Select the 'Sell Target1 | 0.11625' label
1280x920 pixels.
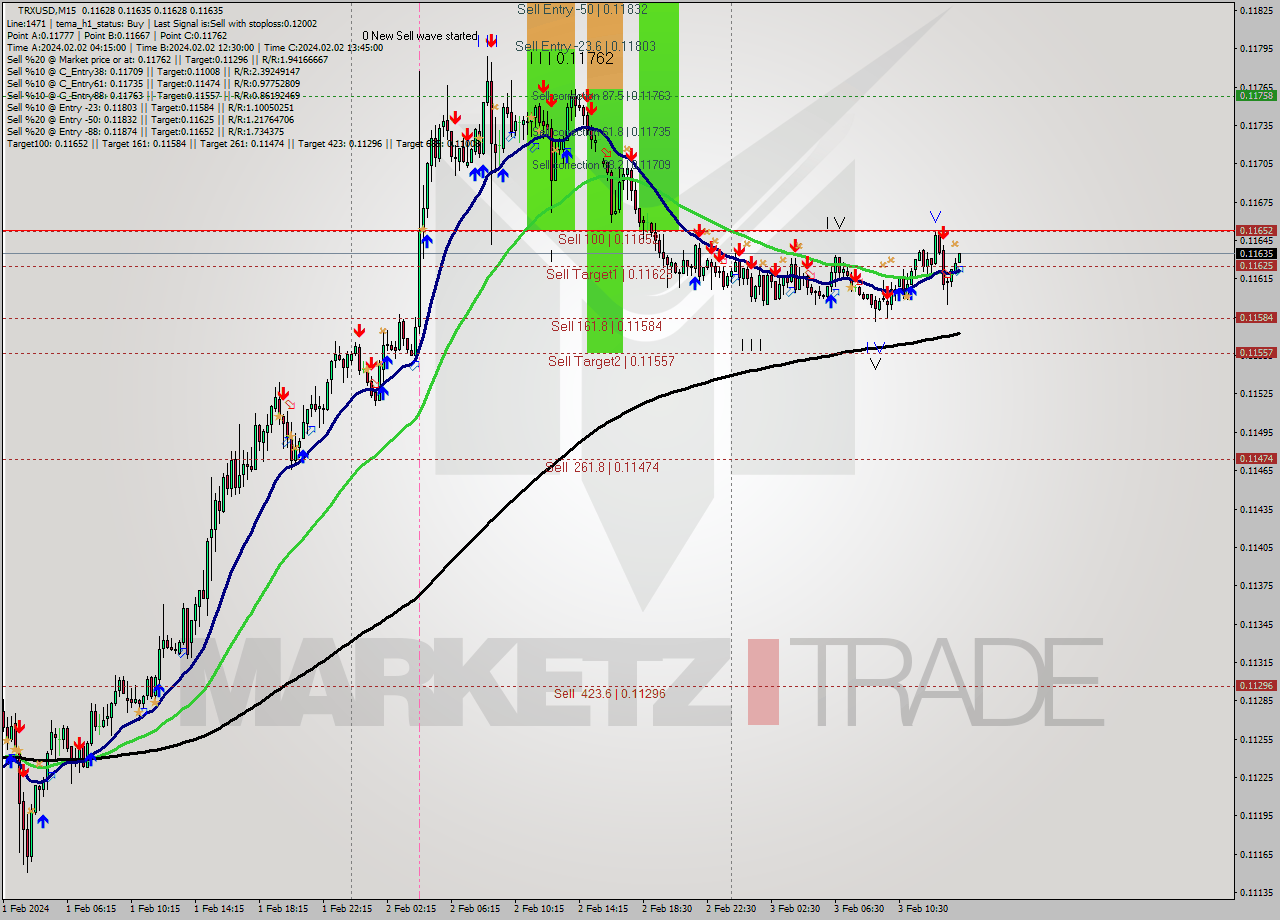tap(609, 273)
